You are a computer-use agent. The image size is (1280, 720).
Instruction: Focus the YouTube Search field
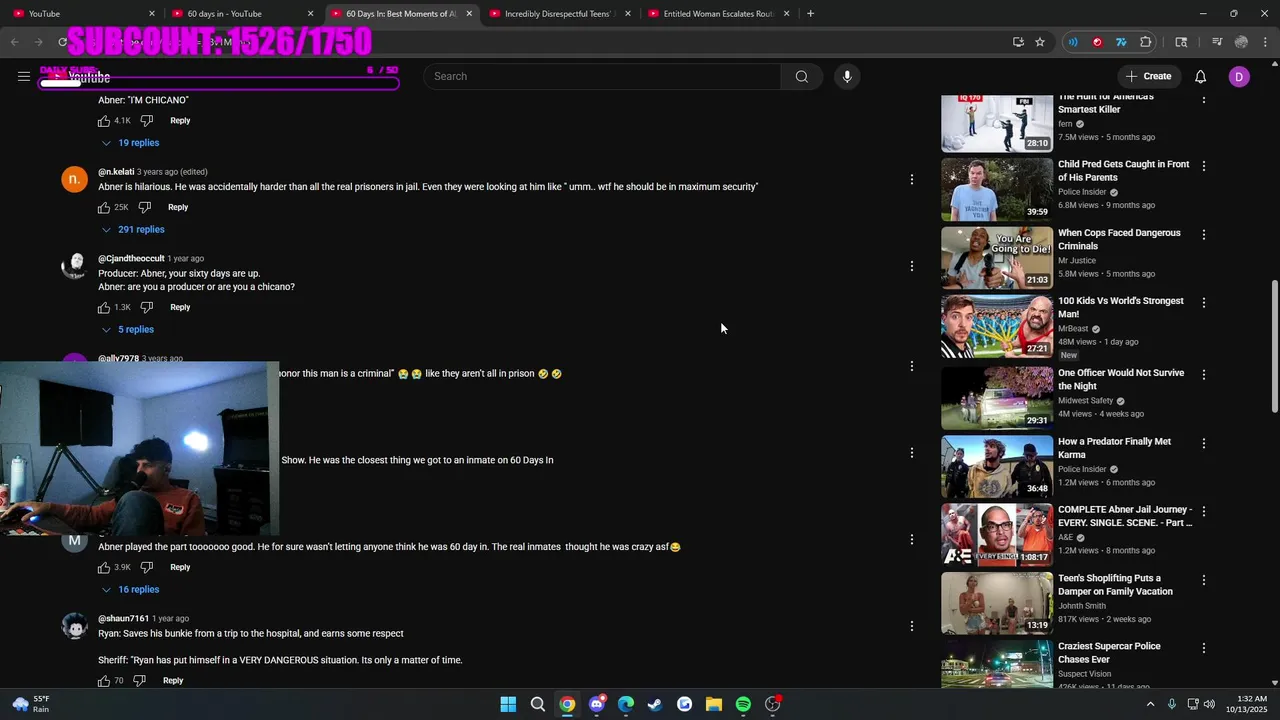pos(602,76)
